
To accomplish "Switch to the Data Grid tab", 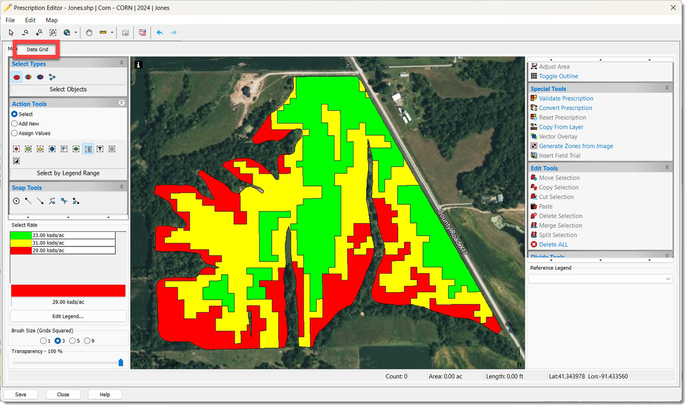I will click(37, 48).
